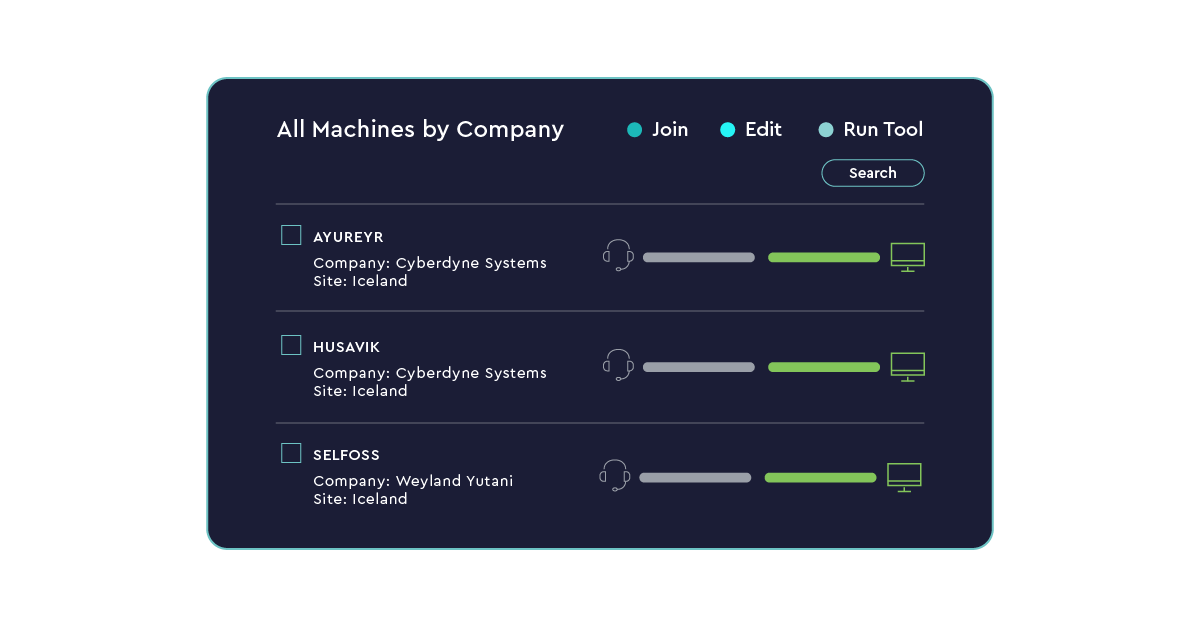Click the teal dot beside Join
Image resolution: width=1200 pixels, height=627 pixels.
pyautogui.click(x=634, y=130)
